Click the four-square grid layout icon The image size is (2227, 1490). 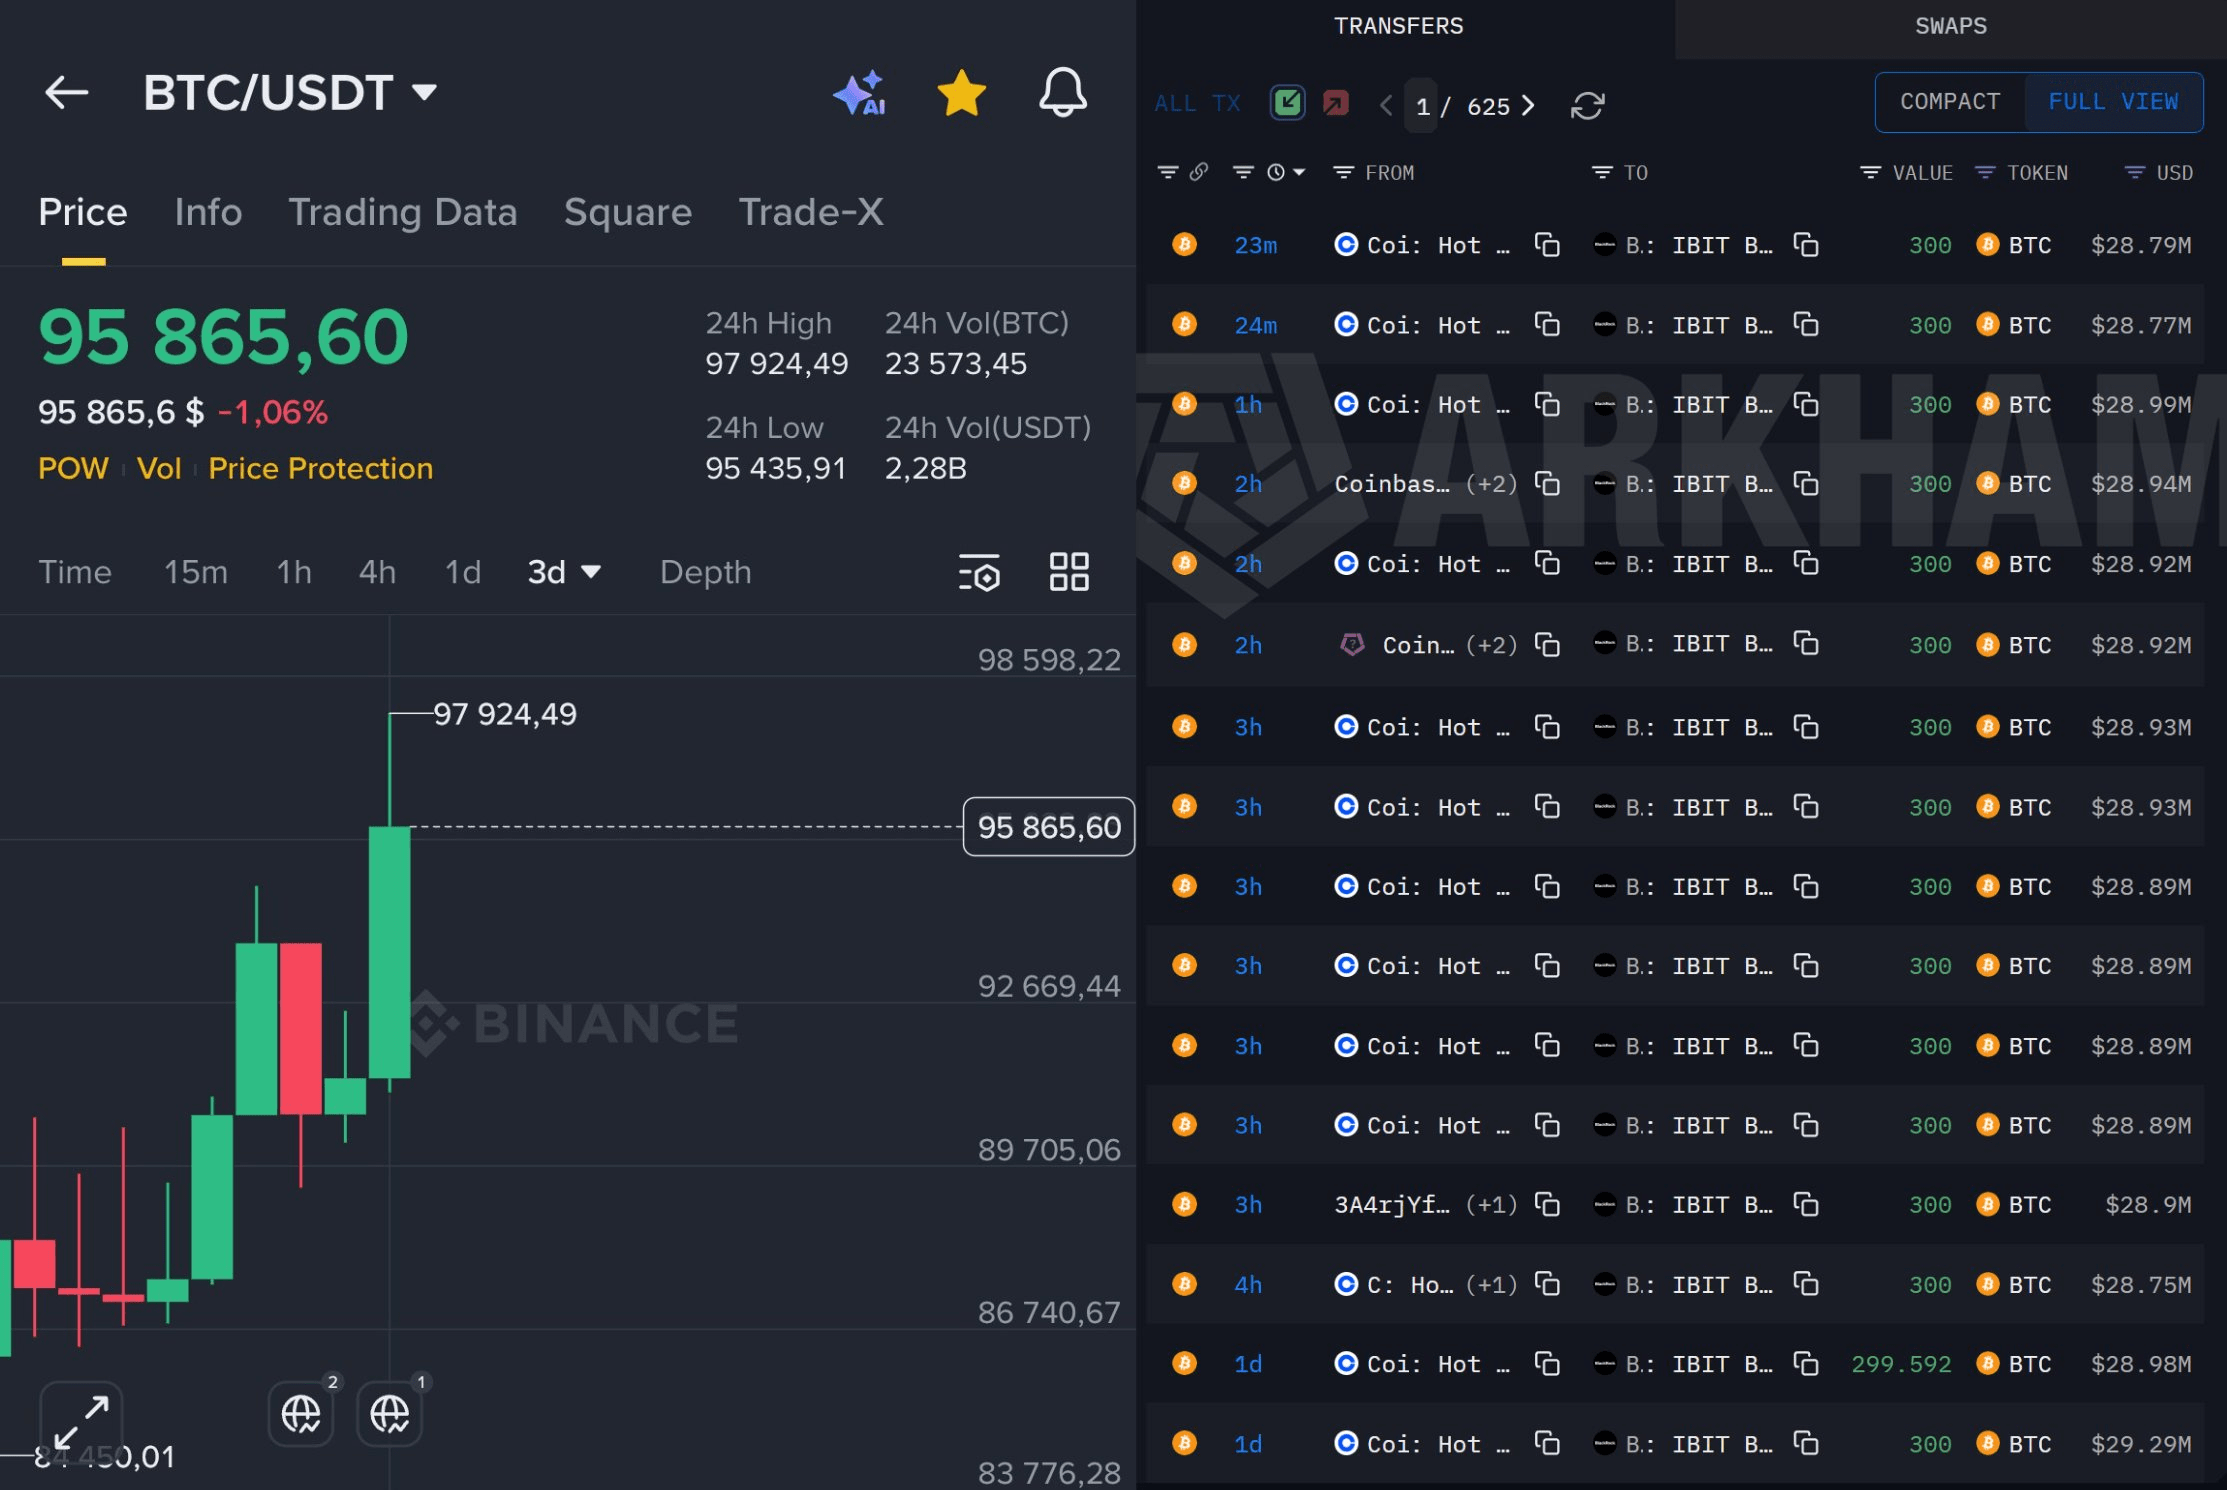pos(1069,572)
